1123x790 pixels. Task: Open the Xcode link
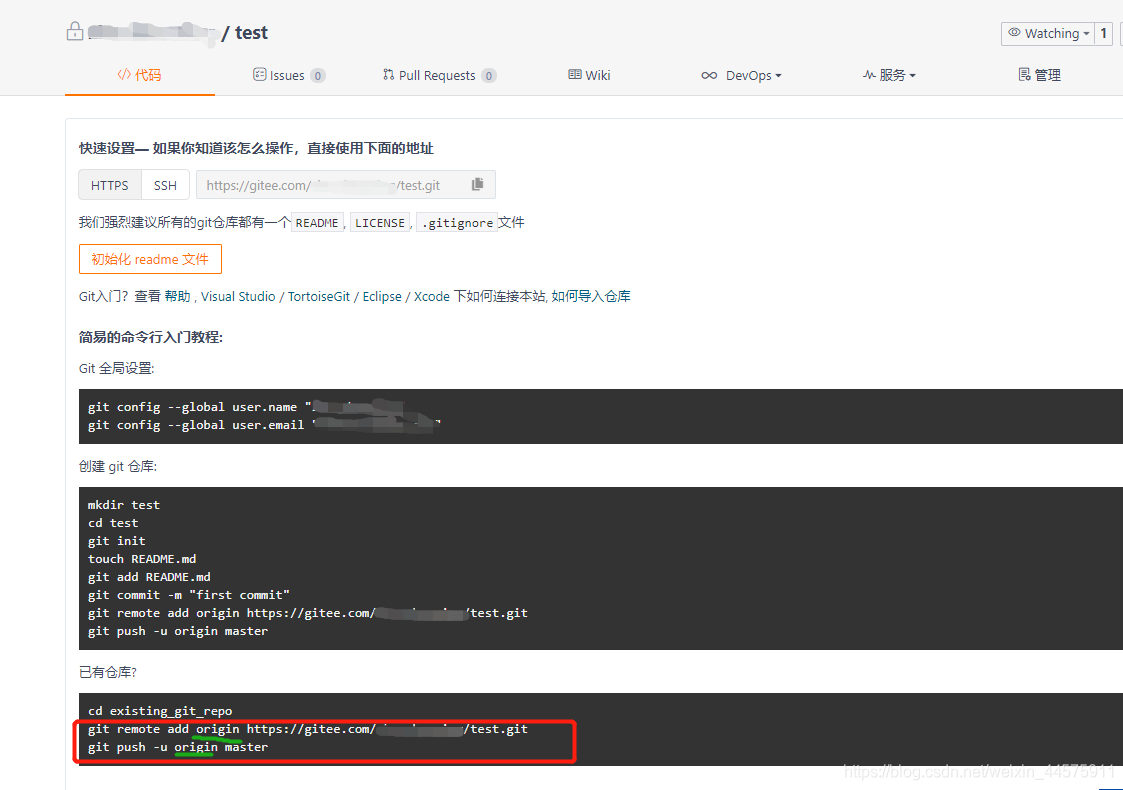coord(432,296)
